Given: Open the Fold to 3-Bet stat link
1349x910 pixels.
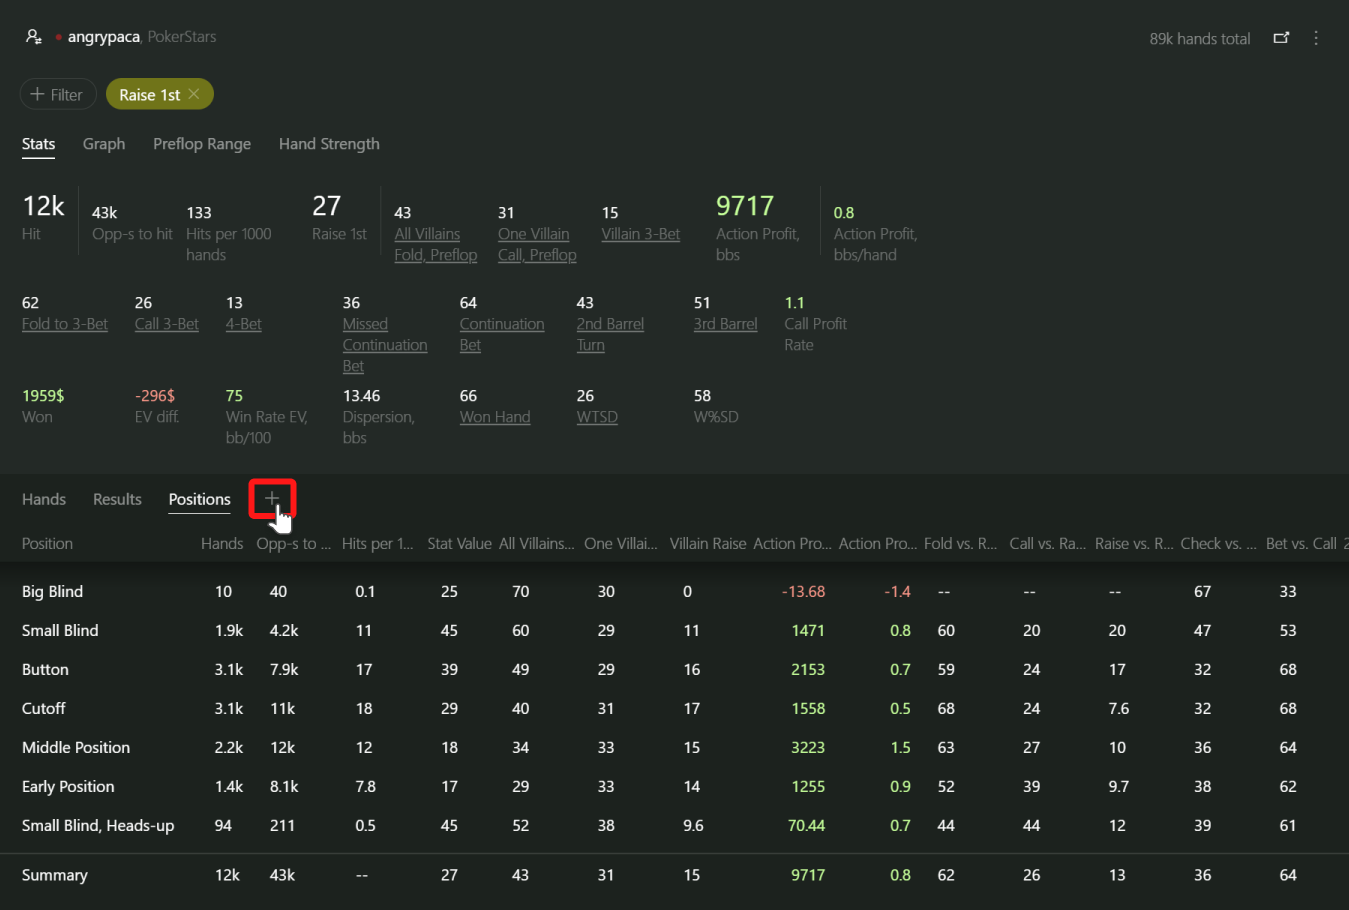Looking at the screenshot, I should pos(65,324).
